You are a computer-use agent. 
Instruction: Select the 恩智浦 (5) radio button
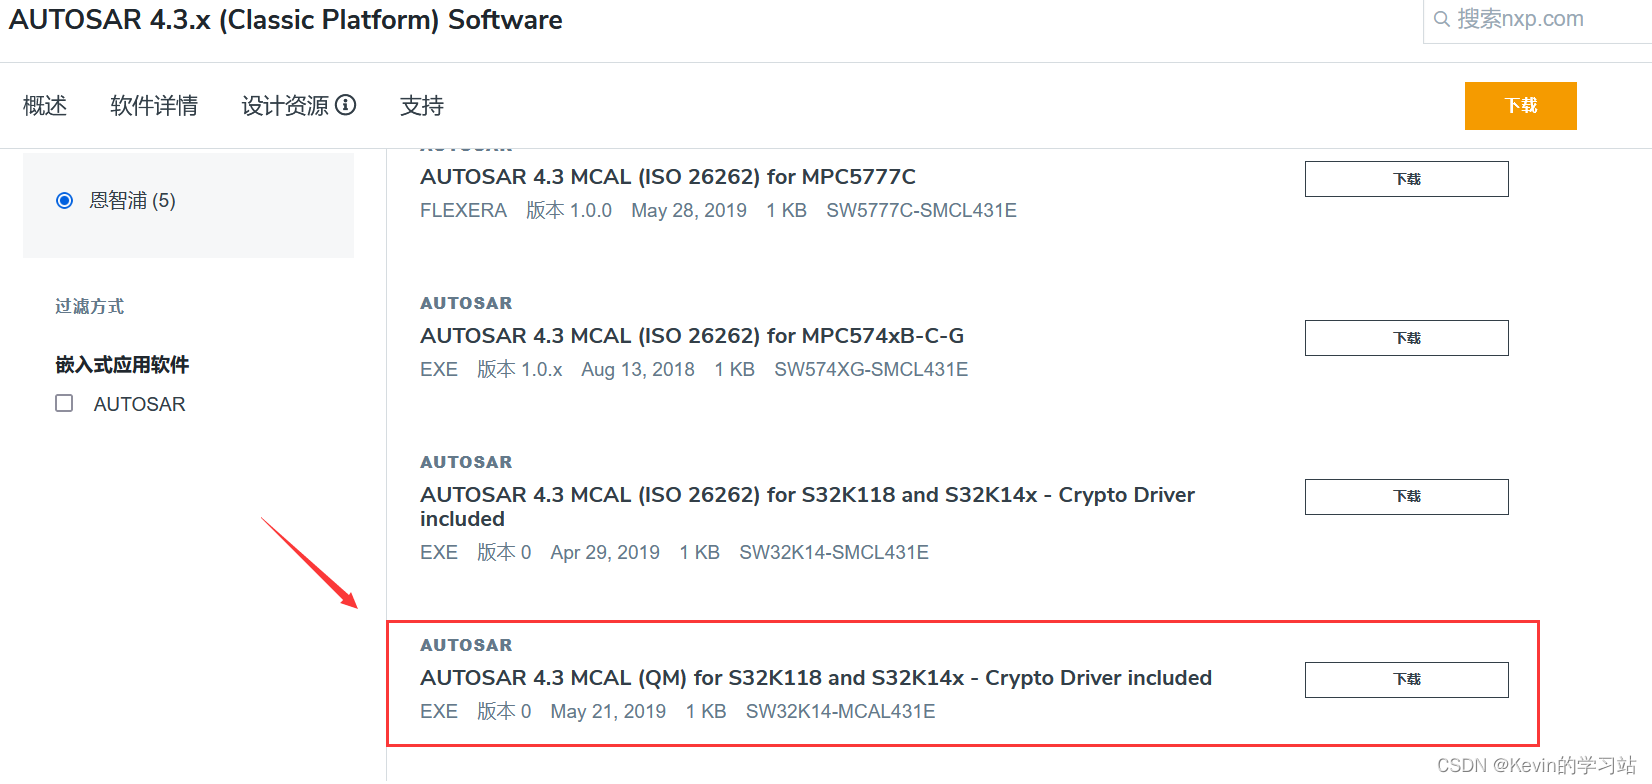pyautogui.click(x=65, y=200)
